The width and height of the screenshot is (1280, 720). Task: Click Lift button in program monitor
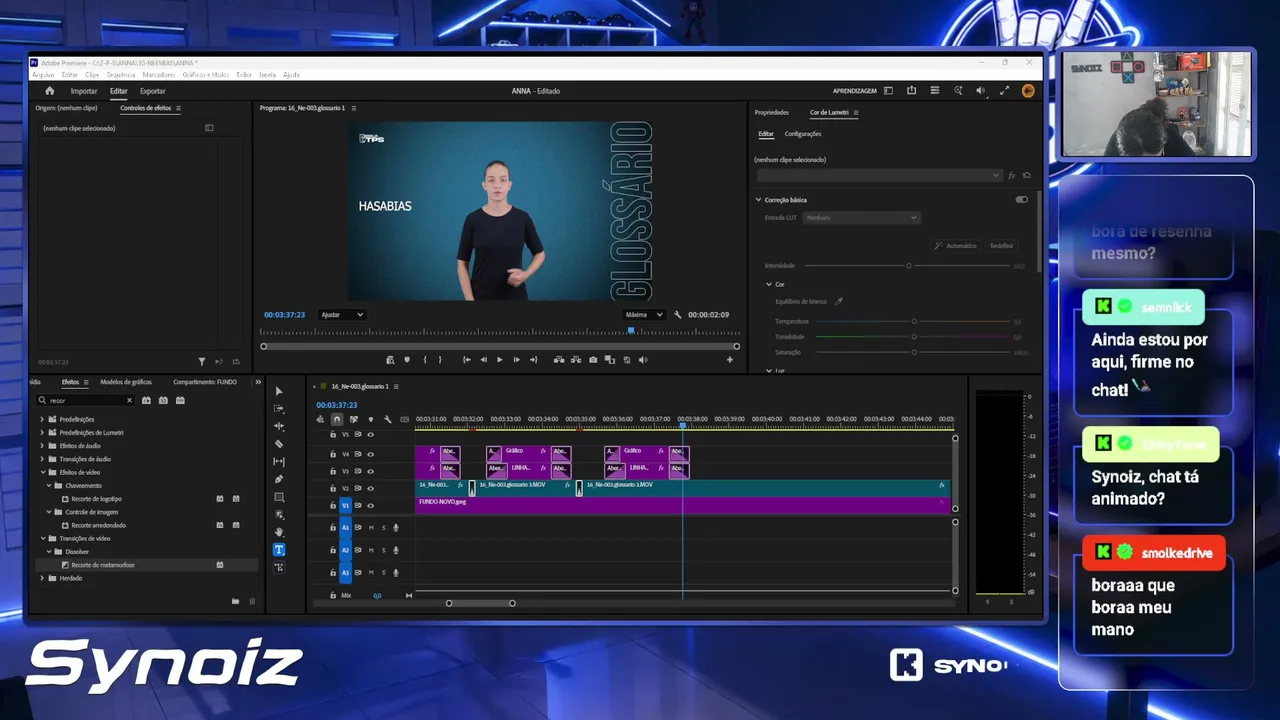point(559,360)
